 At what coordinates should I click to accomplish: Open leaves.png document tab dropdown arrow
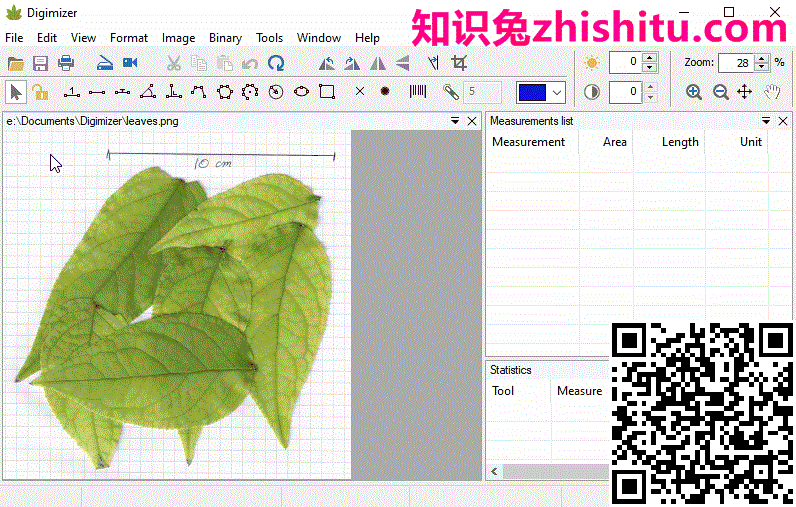pos(455,121)
